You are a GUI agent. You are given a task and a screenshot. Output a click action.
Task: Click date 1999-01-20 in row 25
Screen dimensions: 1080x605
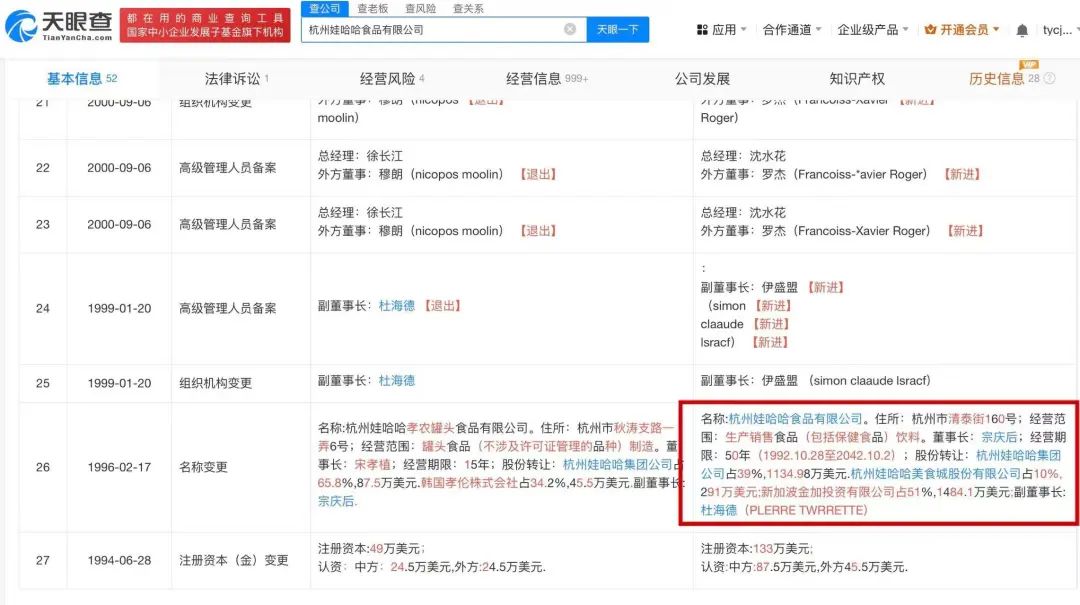tap(119, 383)
